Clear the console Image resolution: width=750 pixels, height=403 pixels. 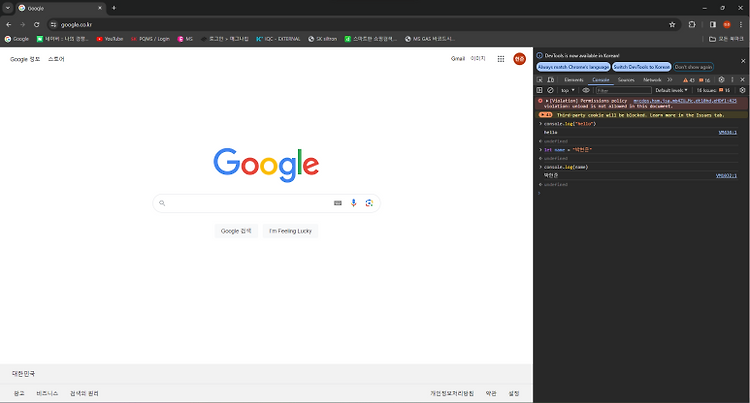click(551, 90)
